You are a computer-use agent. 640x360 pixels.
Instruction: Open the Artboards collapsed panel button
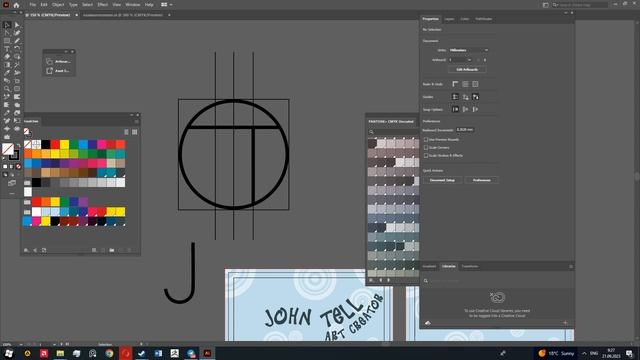pos(59,62)
